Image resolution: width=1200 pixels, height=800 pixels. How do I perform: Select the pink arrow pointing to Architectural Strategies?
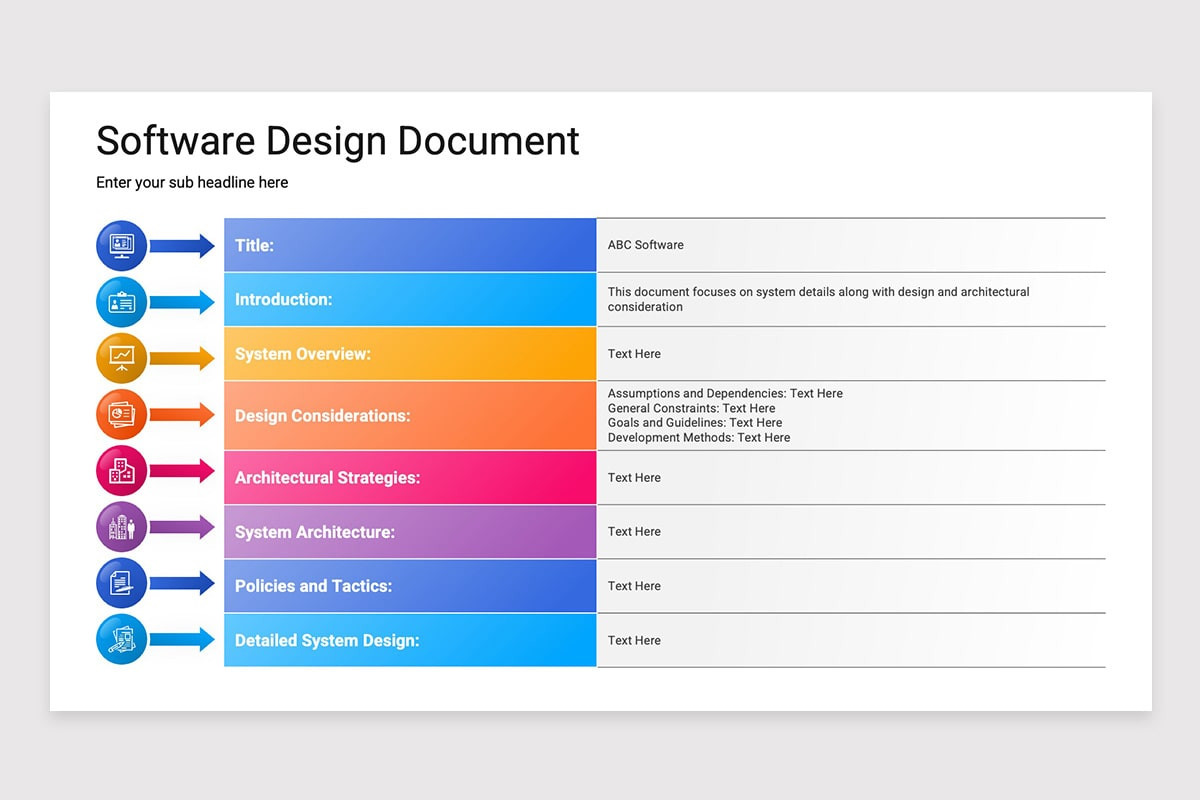(x=182, y=470)
